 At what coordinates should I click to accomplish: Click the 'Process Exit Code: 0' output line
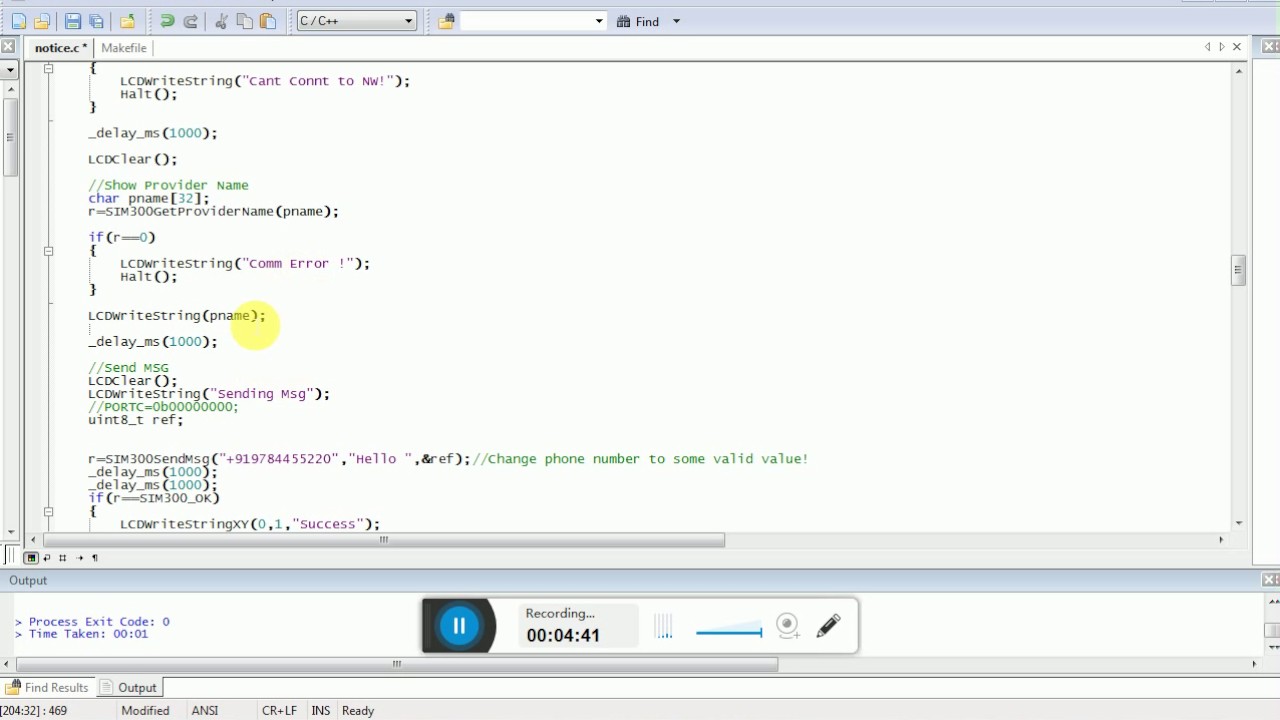pyautogui.click(x=92, y=621)
